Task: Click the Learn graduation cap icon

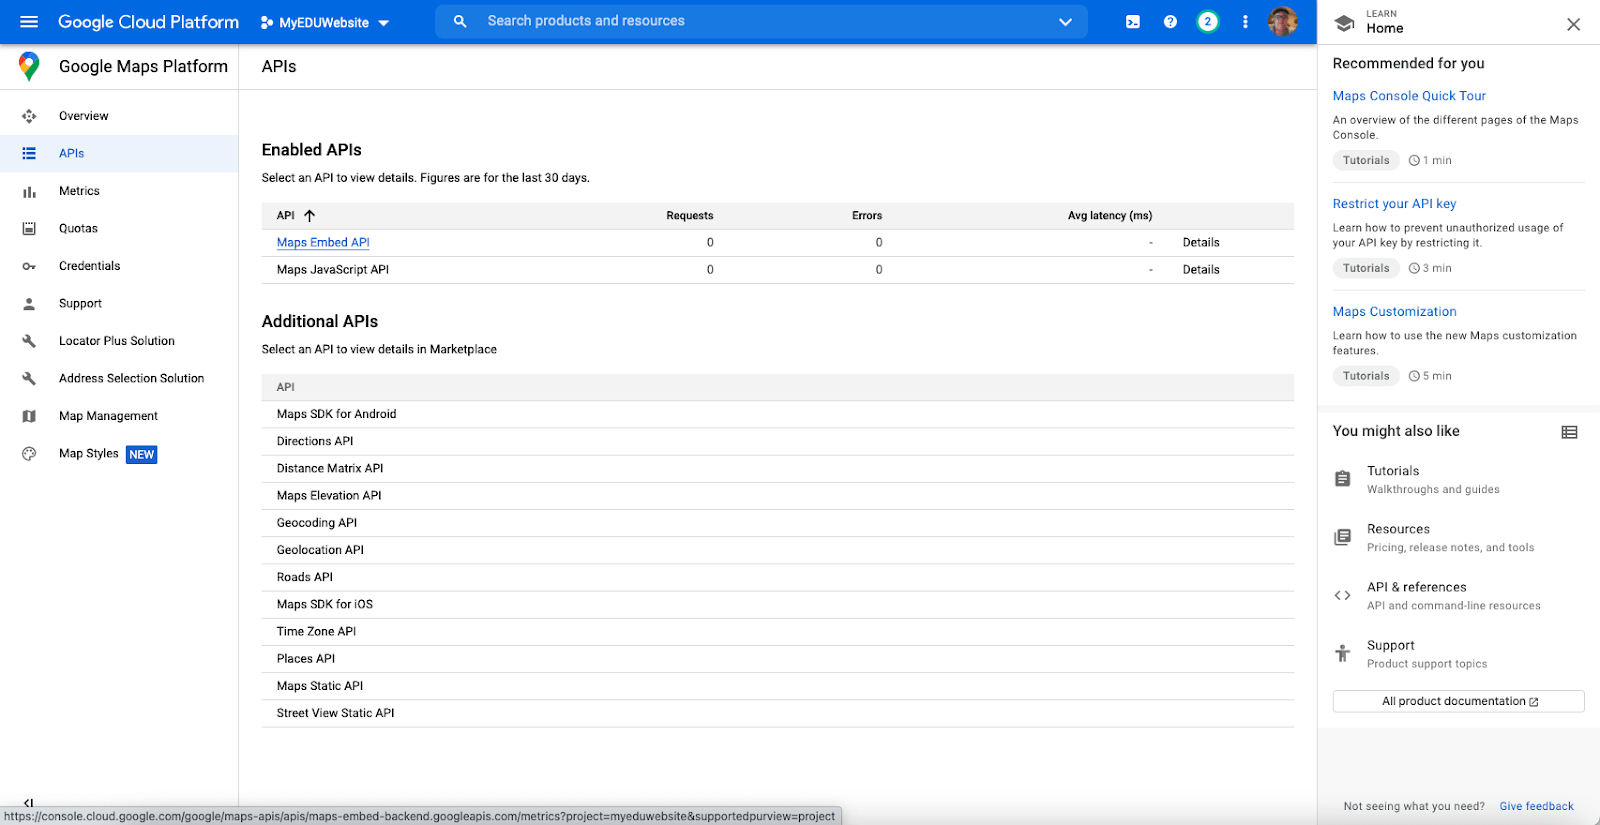Action: [x=1345, y=23]
